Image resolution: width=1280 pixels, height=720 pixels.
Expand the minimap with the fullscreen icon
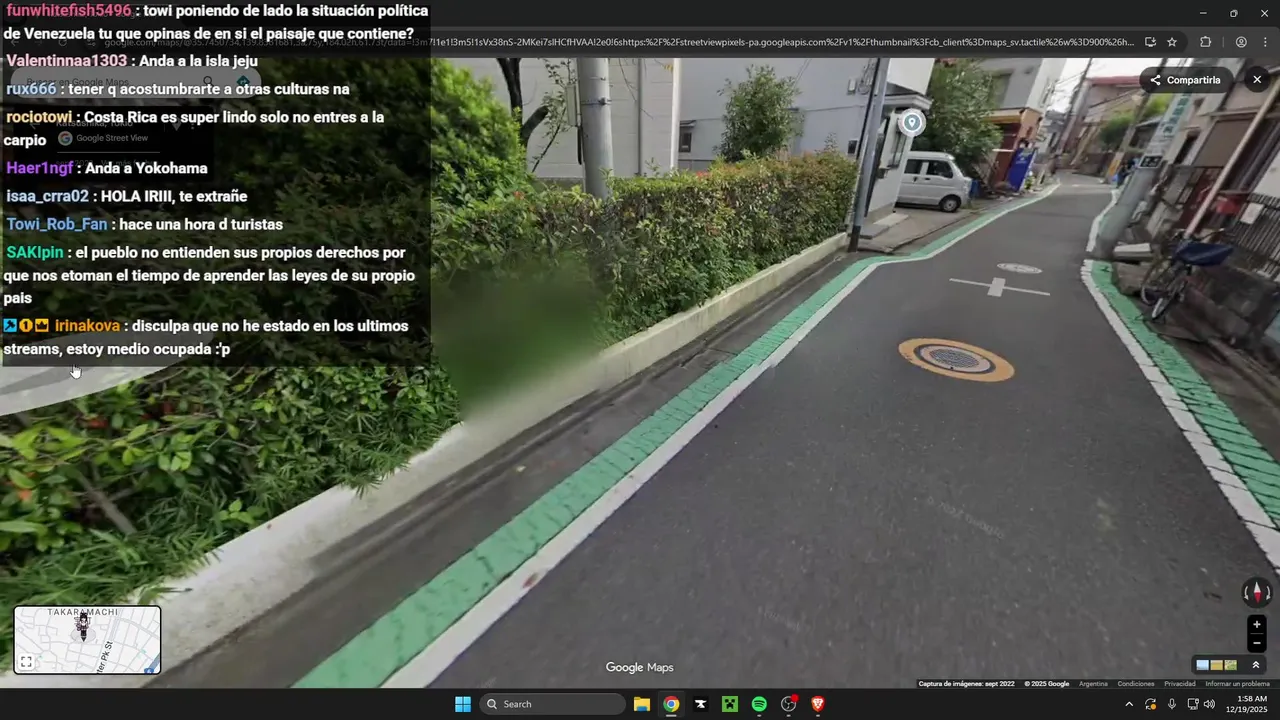click(26, 662)
